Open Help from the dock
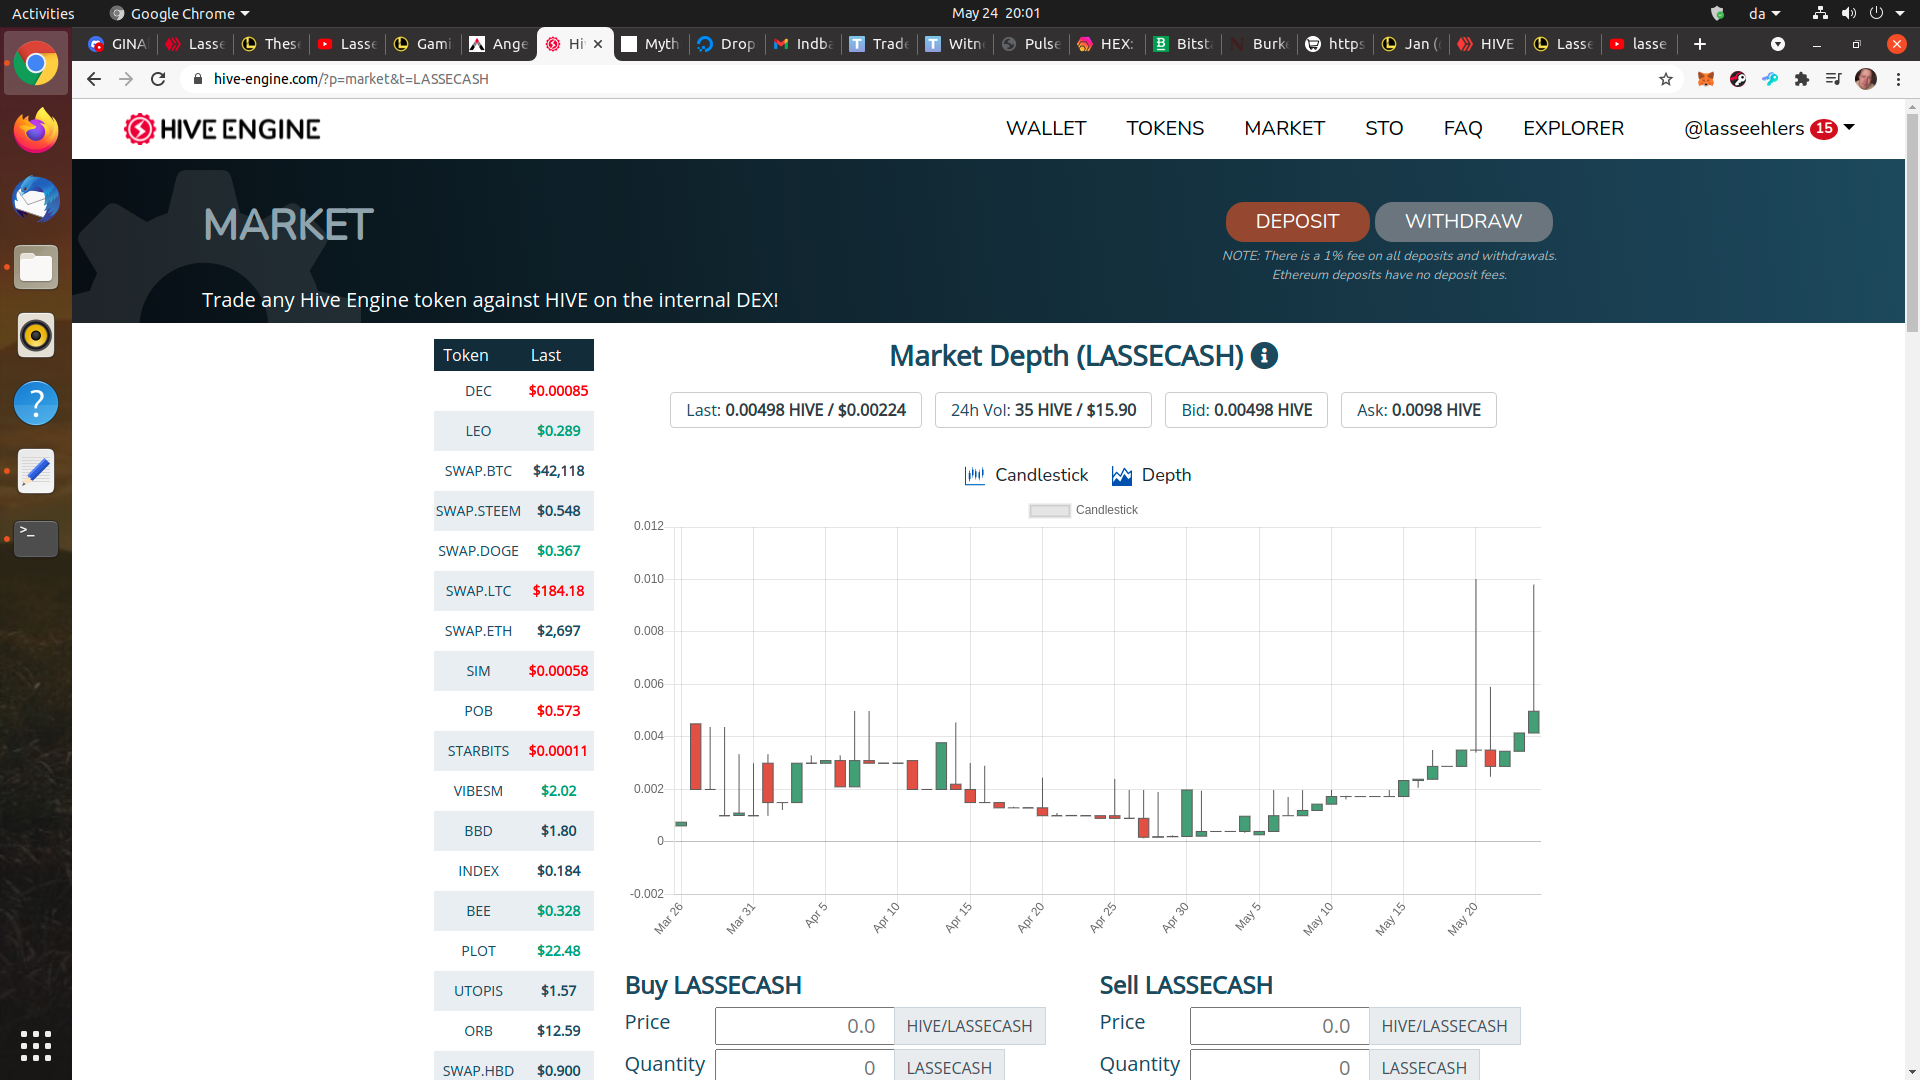1920x1080 pixels. [x=36, y=403]
